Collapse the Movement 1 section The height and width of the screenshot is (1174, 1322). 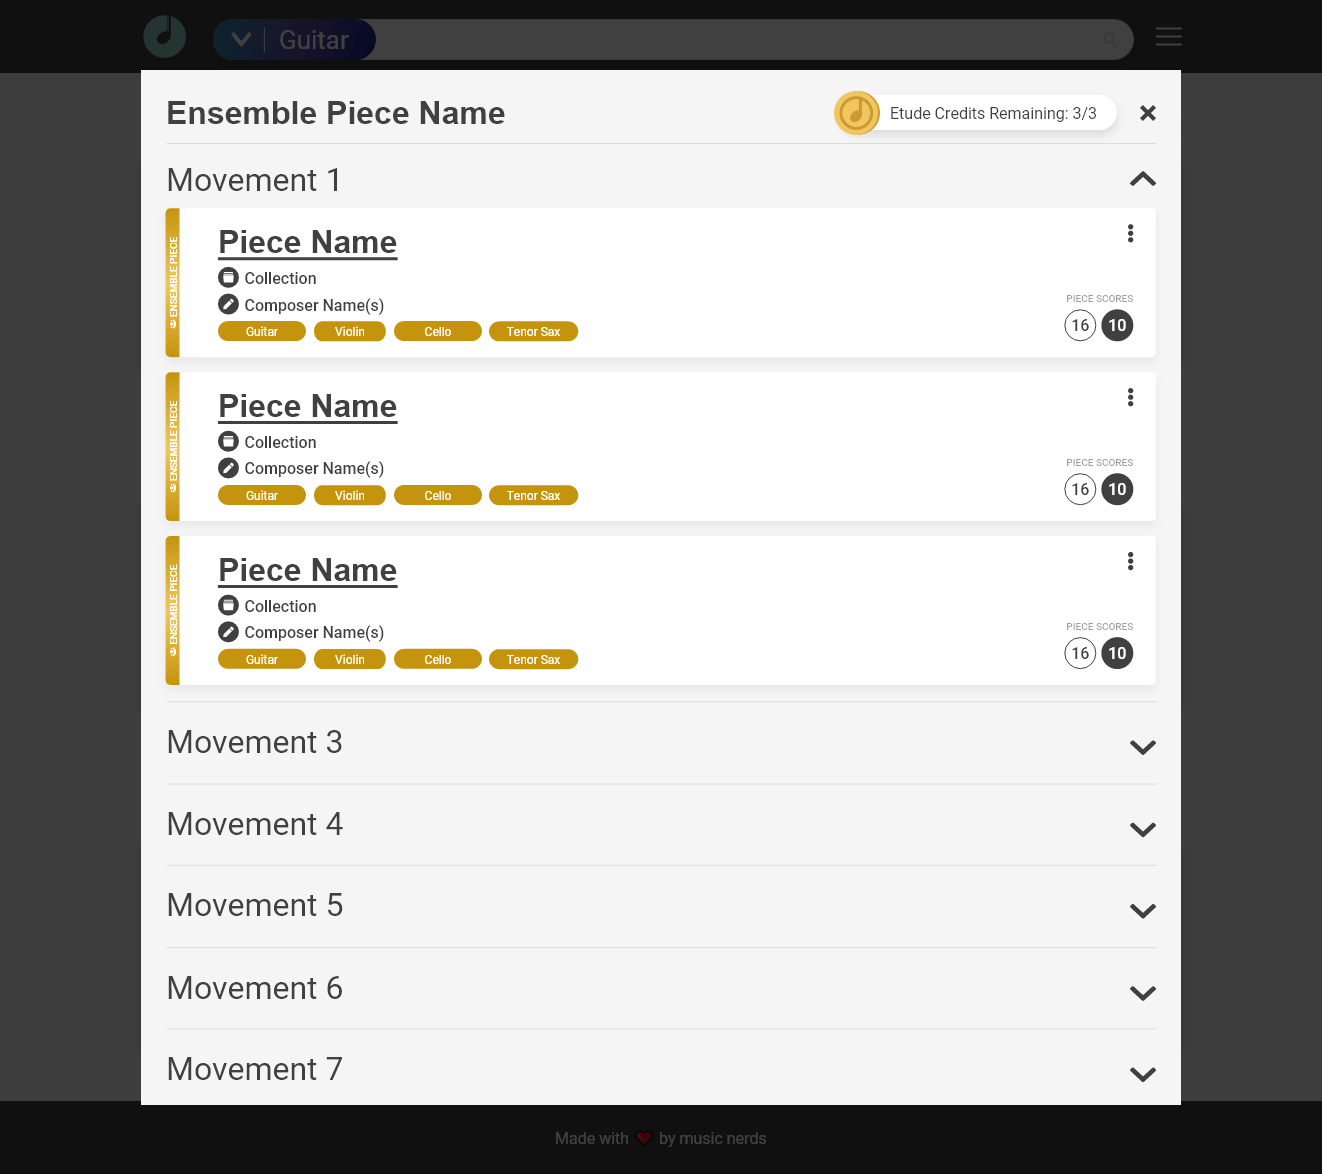[x=1142, y=180]
